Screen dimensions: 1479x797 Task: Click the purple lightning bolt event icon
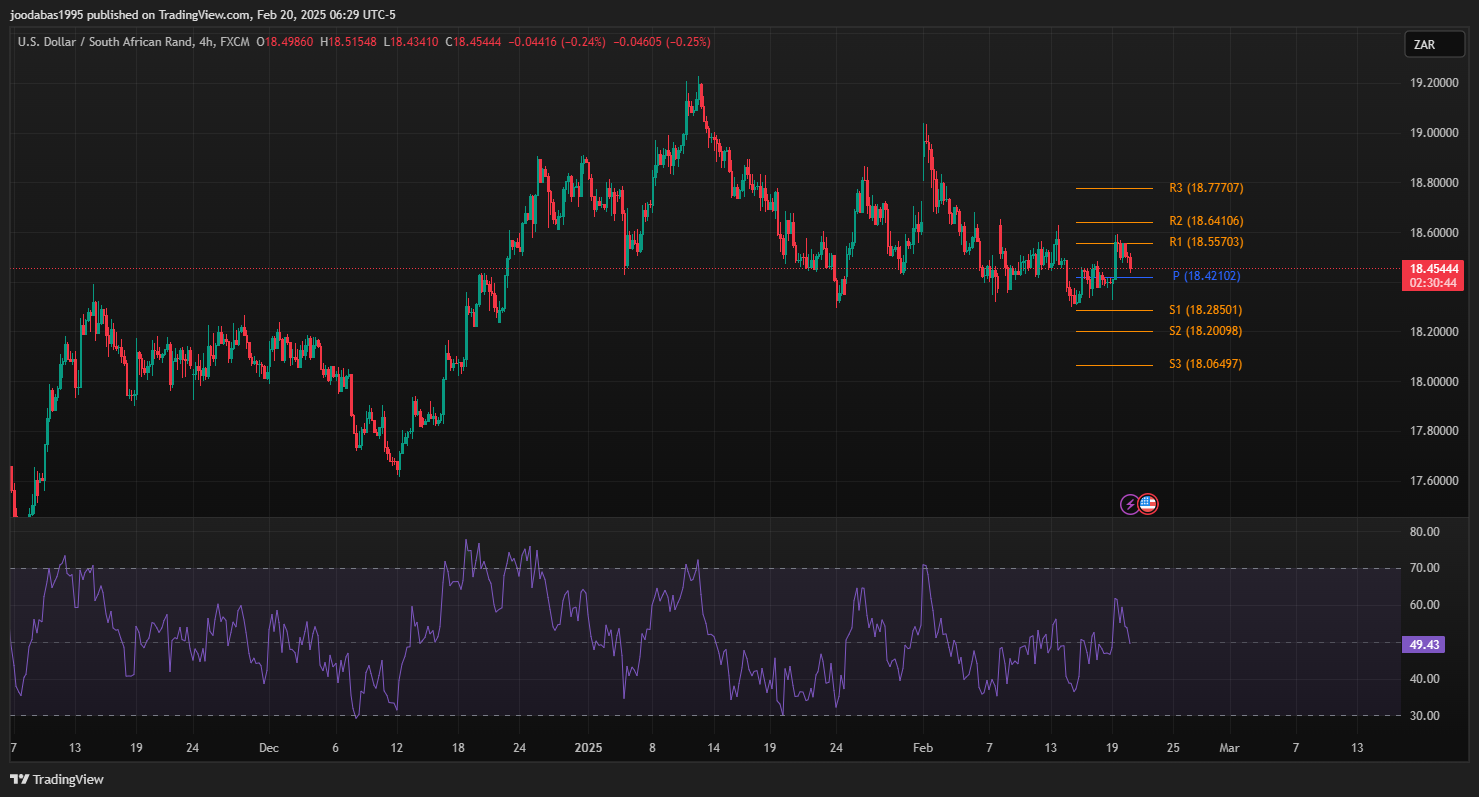click(x=1129, y=504)
